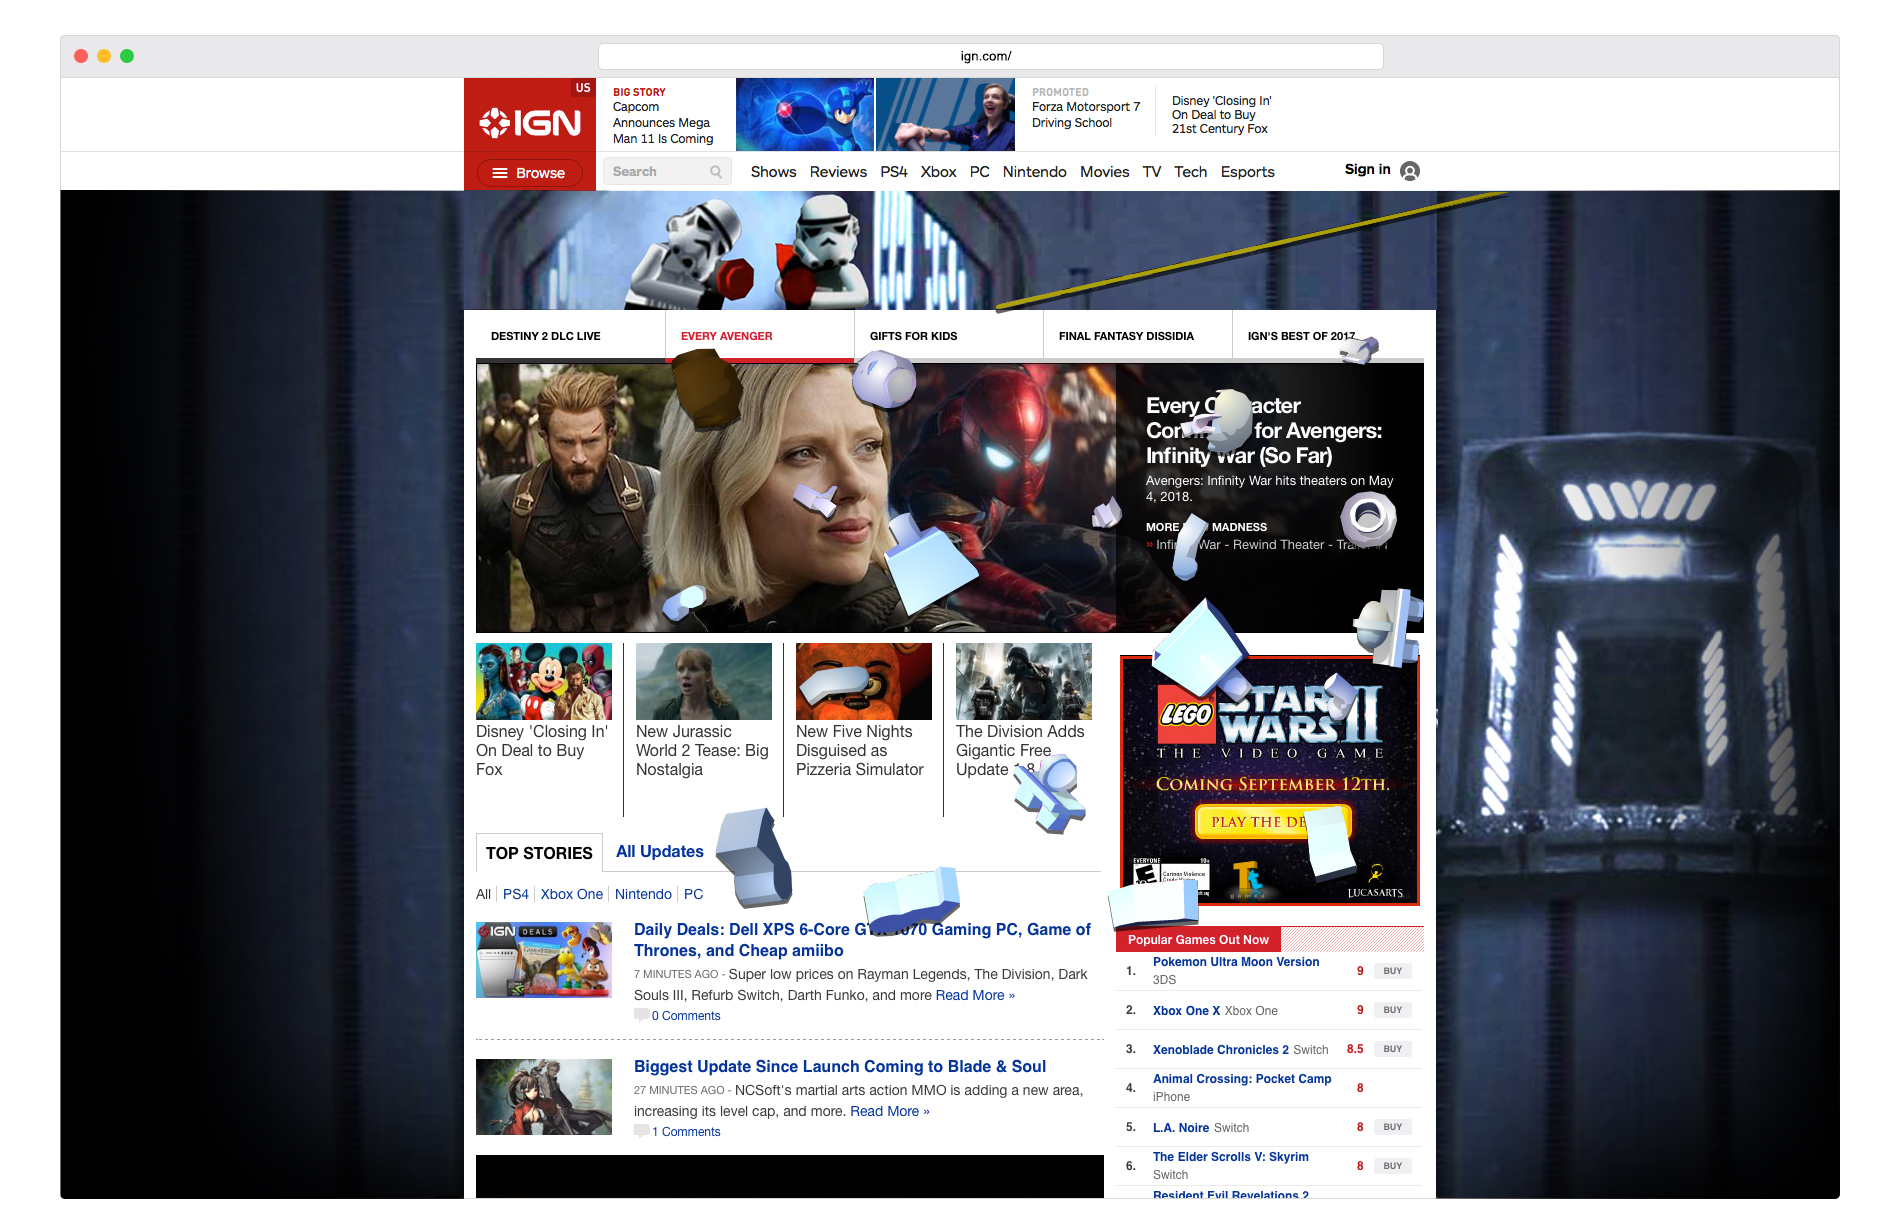1900x1222 pixels.
Task: Open Xenoblade Chronicles 2 listing
Action: [1221, 1049]
